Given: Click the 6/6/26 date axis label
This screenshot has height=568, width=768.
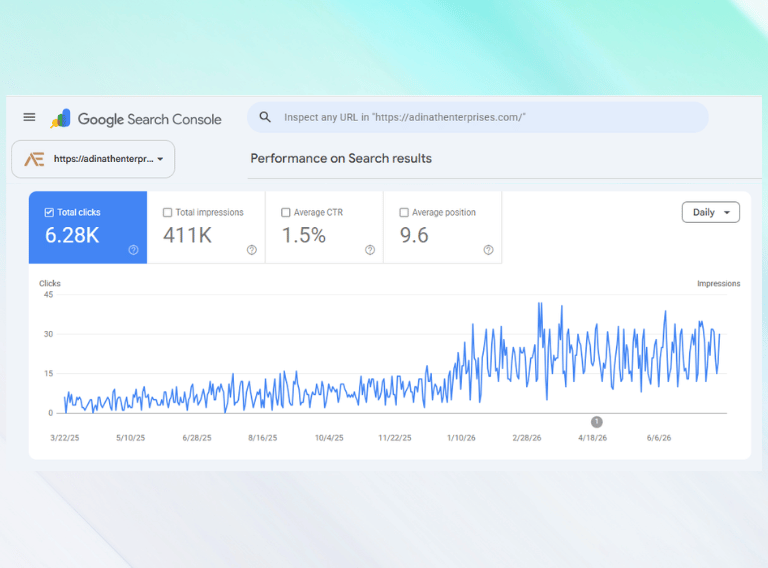Looking at the screenshot, I should tap(659, 438).
